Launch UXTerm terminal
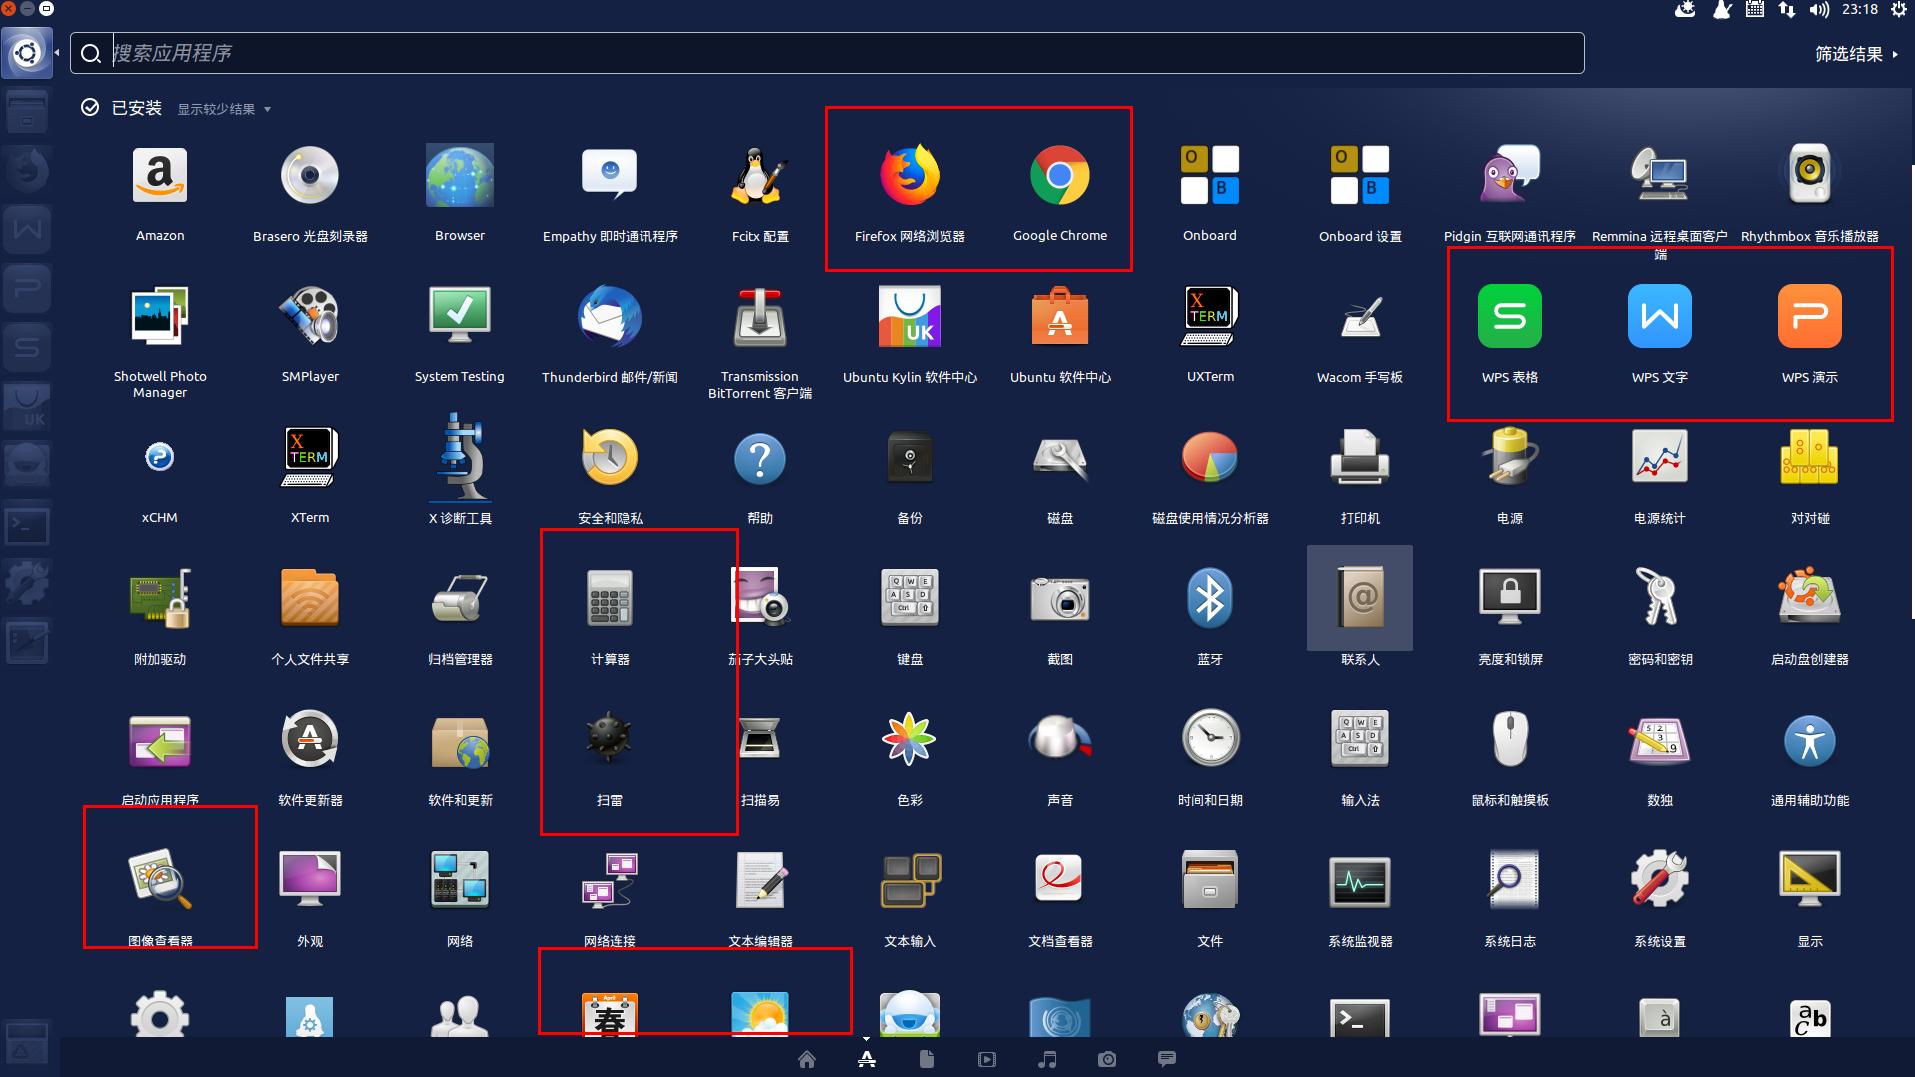The width and height of the screenshot is (1915, 1077). tap(1210, 317)
